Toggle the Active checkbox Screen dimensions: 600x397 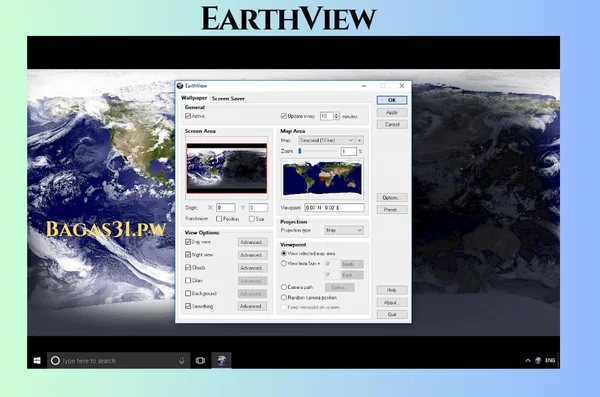click(x=188, y=116)
